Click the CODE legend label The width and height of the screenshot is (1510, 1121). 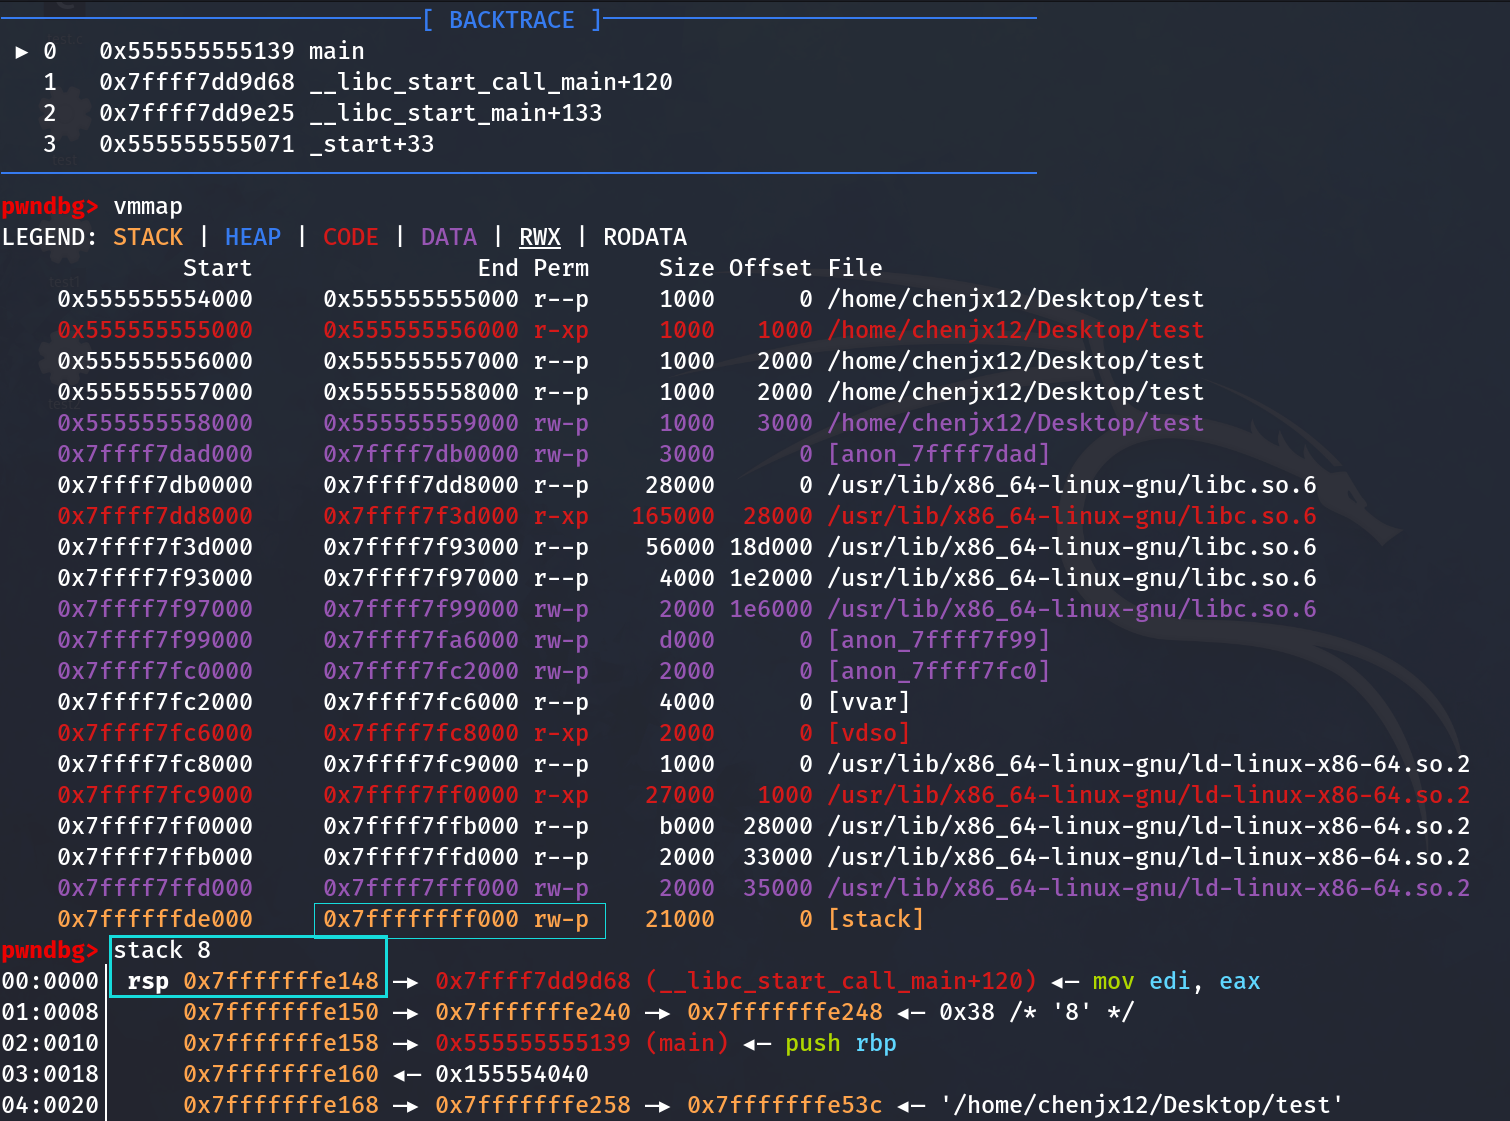tap(351, 237)
